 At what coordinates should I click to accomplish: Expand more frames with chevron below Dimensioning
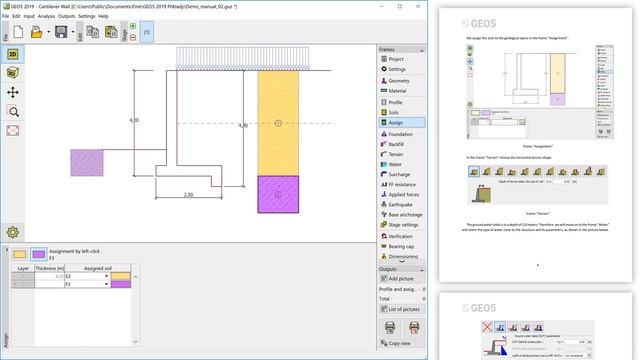402,262
